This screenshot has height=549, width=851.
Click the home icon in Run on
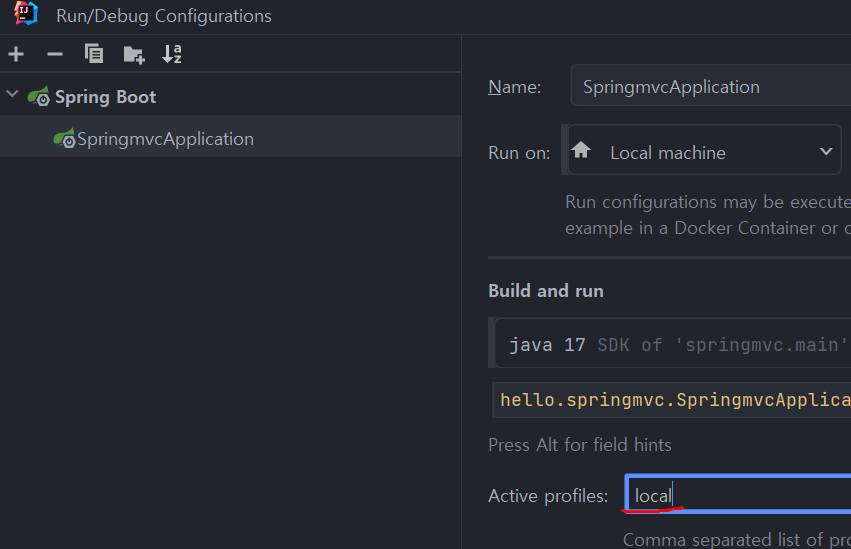[x=581, y=150]
